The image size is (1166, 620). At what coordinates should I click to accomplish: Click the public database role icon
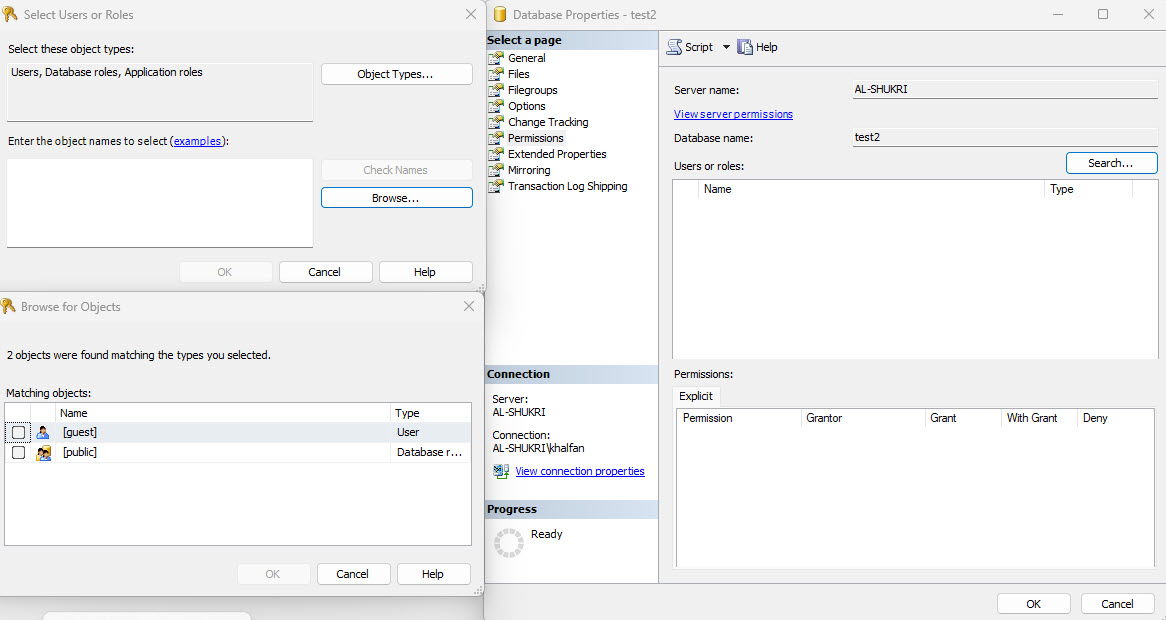[x=43, y=453]
